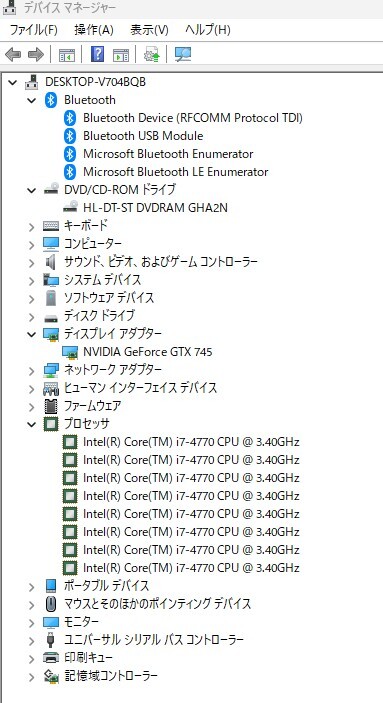Collapse the Bluetooth category

pos(31,100)
